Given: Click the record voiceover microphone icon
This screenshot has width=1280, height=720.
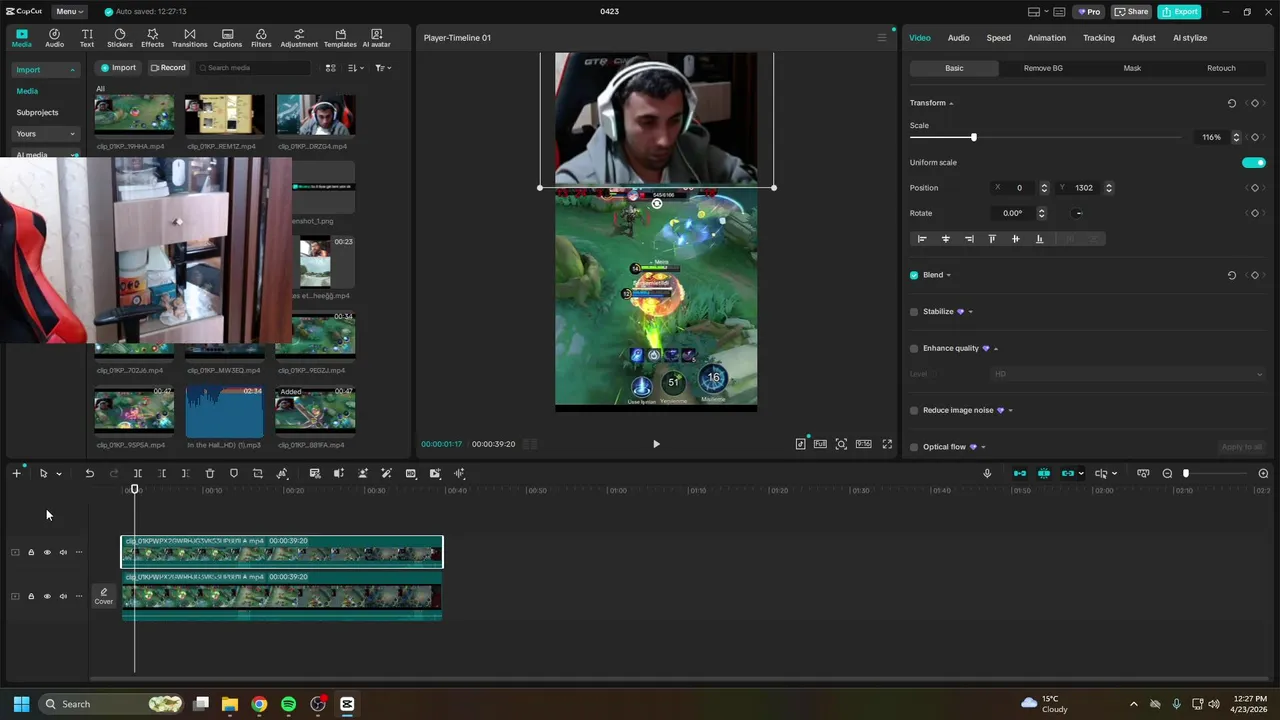Looking at the screenshot, I should (987, 474).
